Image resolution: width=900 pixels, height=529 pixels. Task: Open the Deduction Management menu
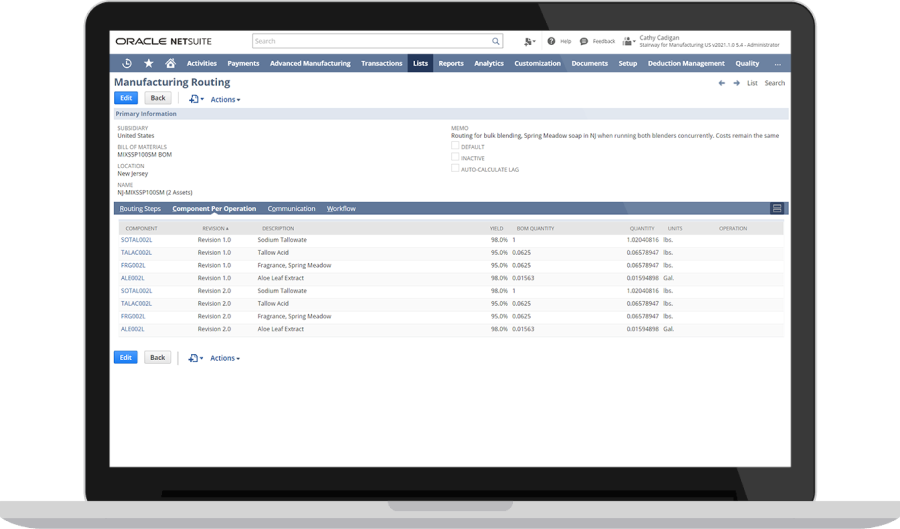(x=686, y=64)
